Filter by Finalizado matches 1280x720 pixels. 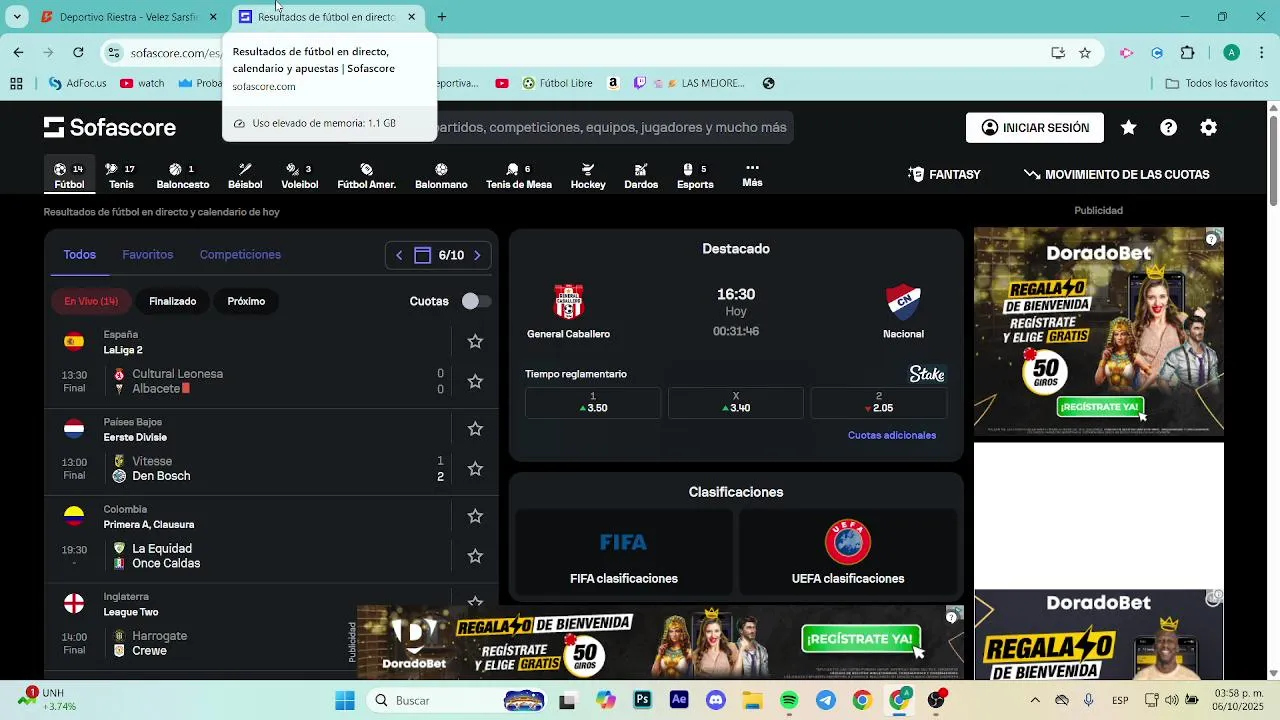pyautogui.click(x=172, y=301)
